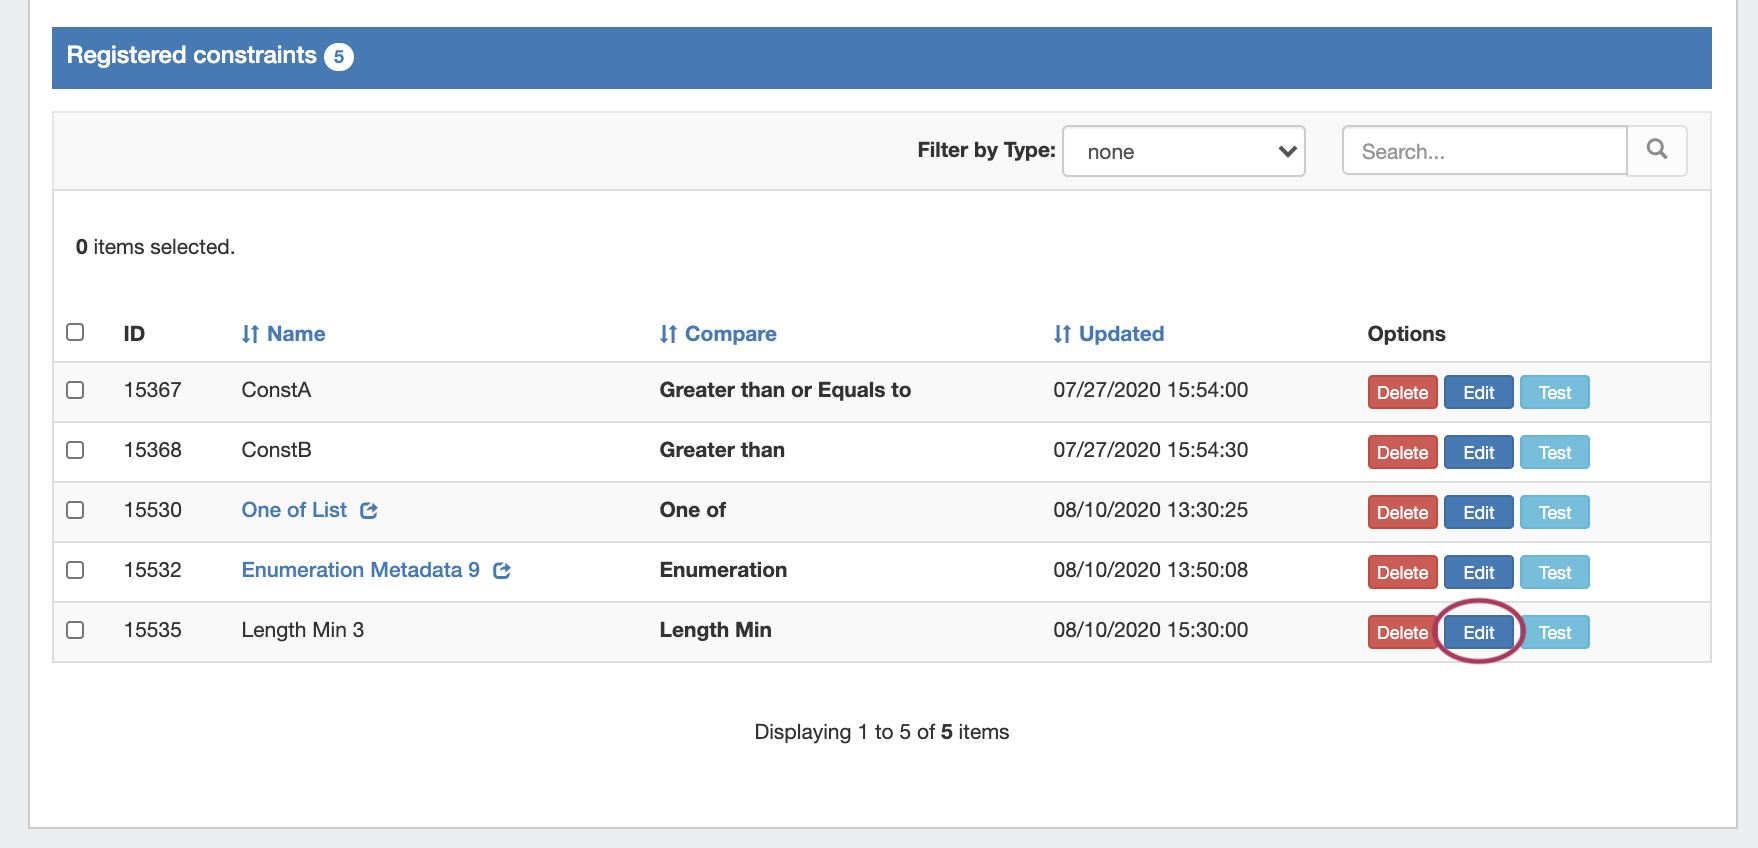Open the Enumeration Metadata 9 link
The width and height of the screenshot is (1758, 848).
tap(360, 570)
